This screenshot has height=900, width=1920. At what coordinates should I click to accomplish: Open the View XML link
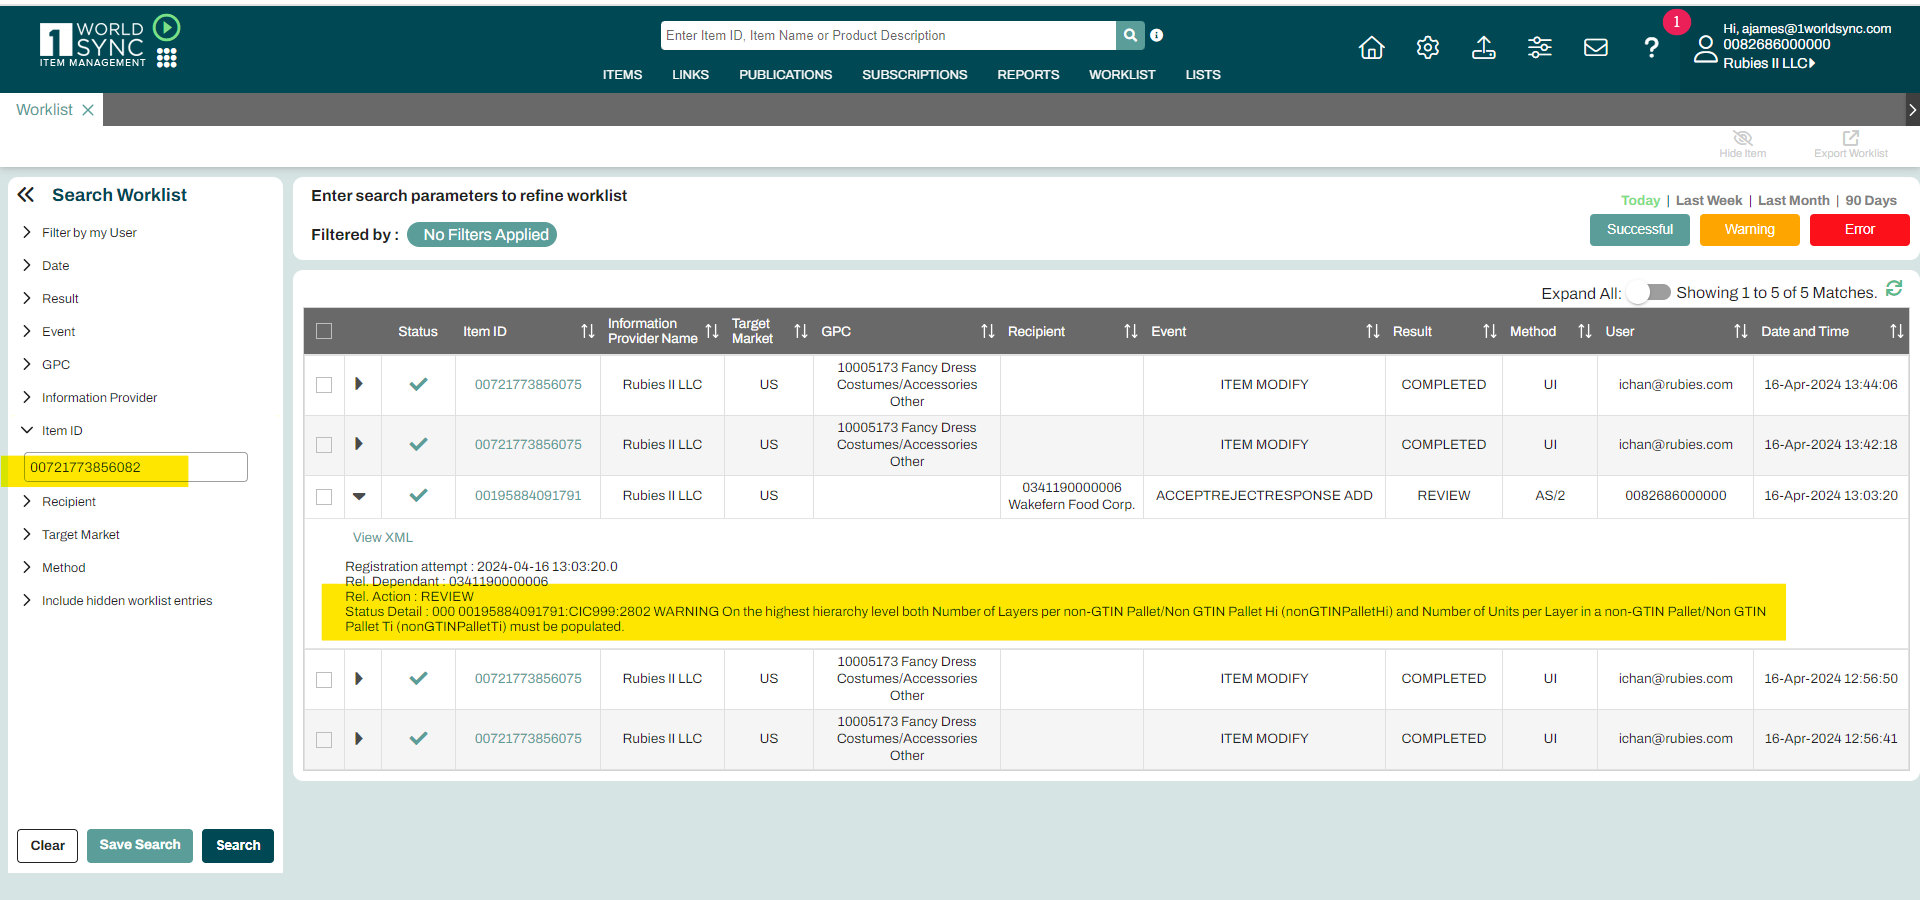[382, 537]
